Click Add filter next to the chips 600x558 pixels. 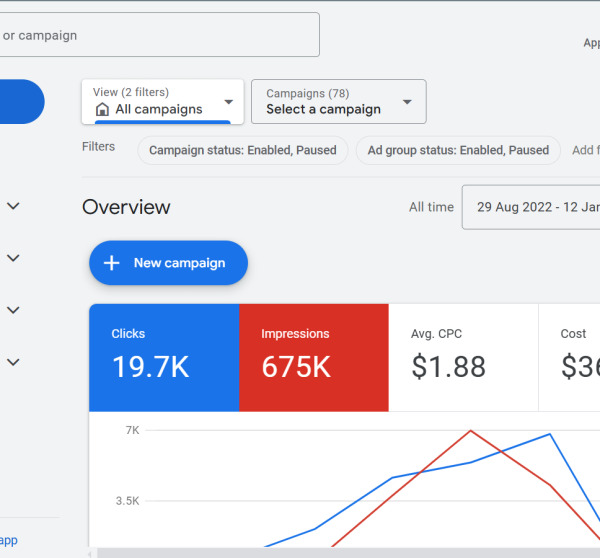click(x=585, y=150)
